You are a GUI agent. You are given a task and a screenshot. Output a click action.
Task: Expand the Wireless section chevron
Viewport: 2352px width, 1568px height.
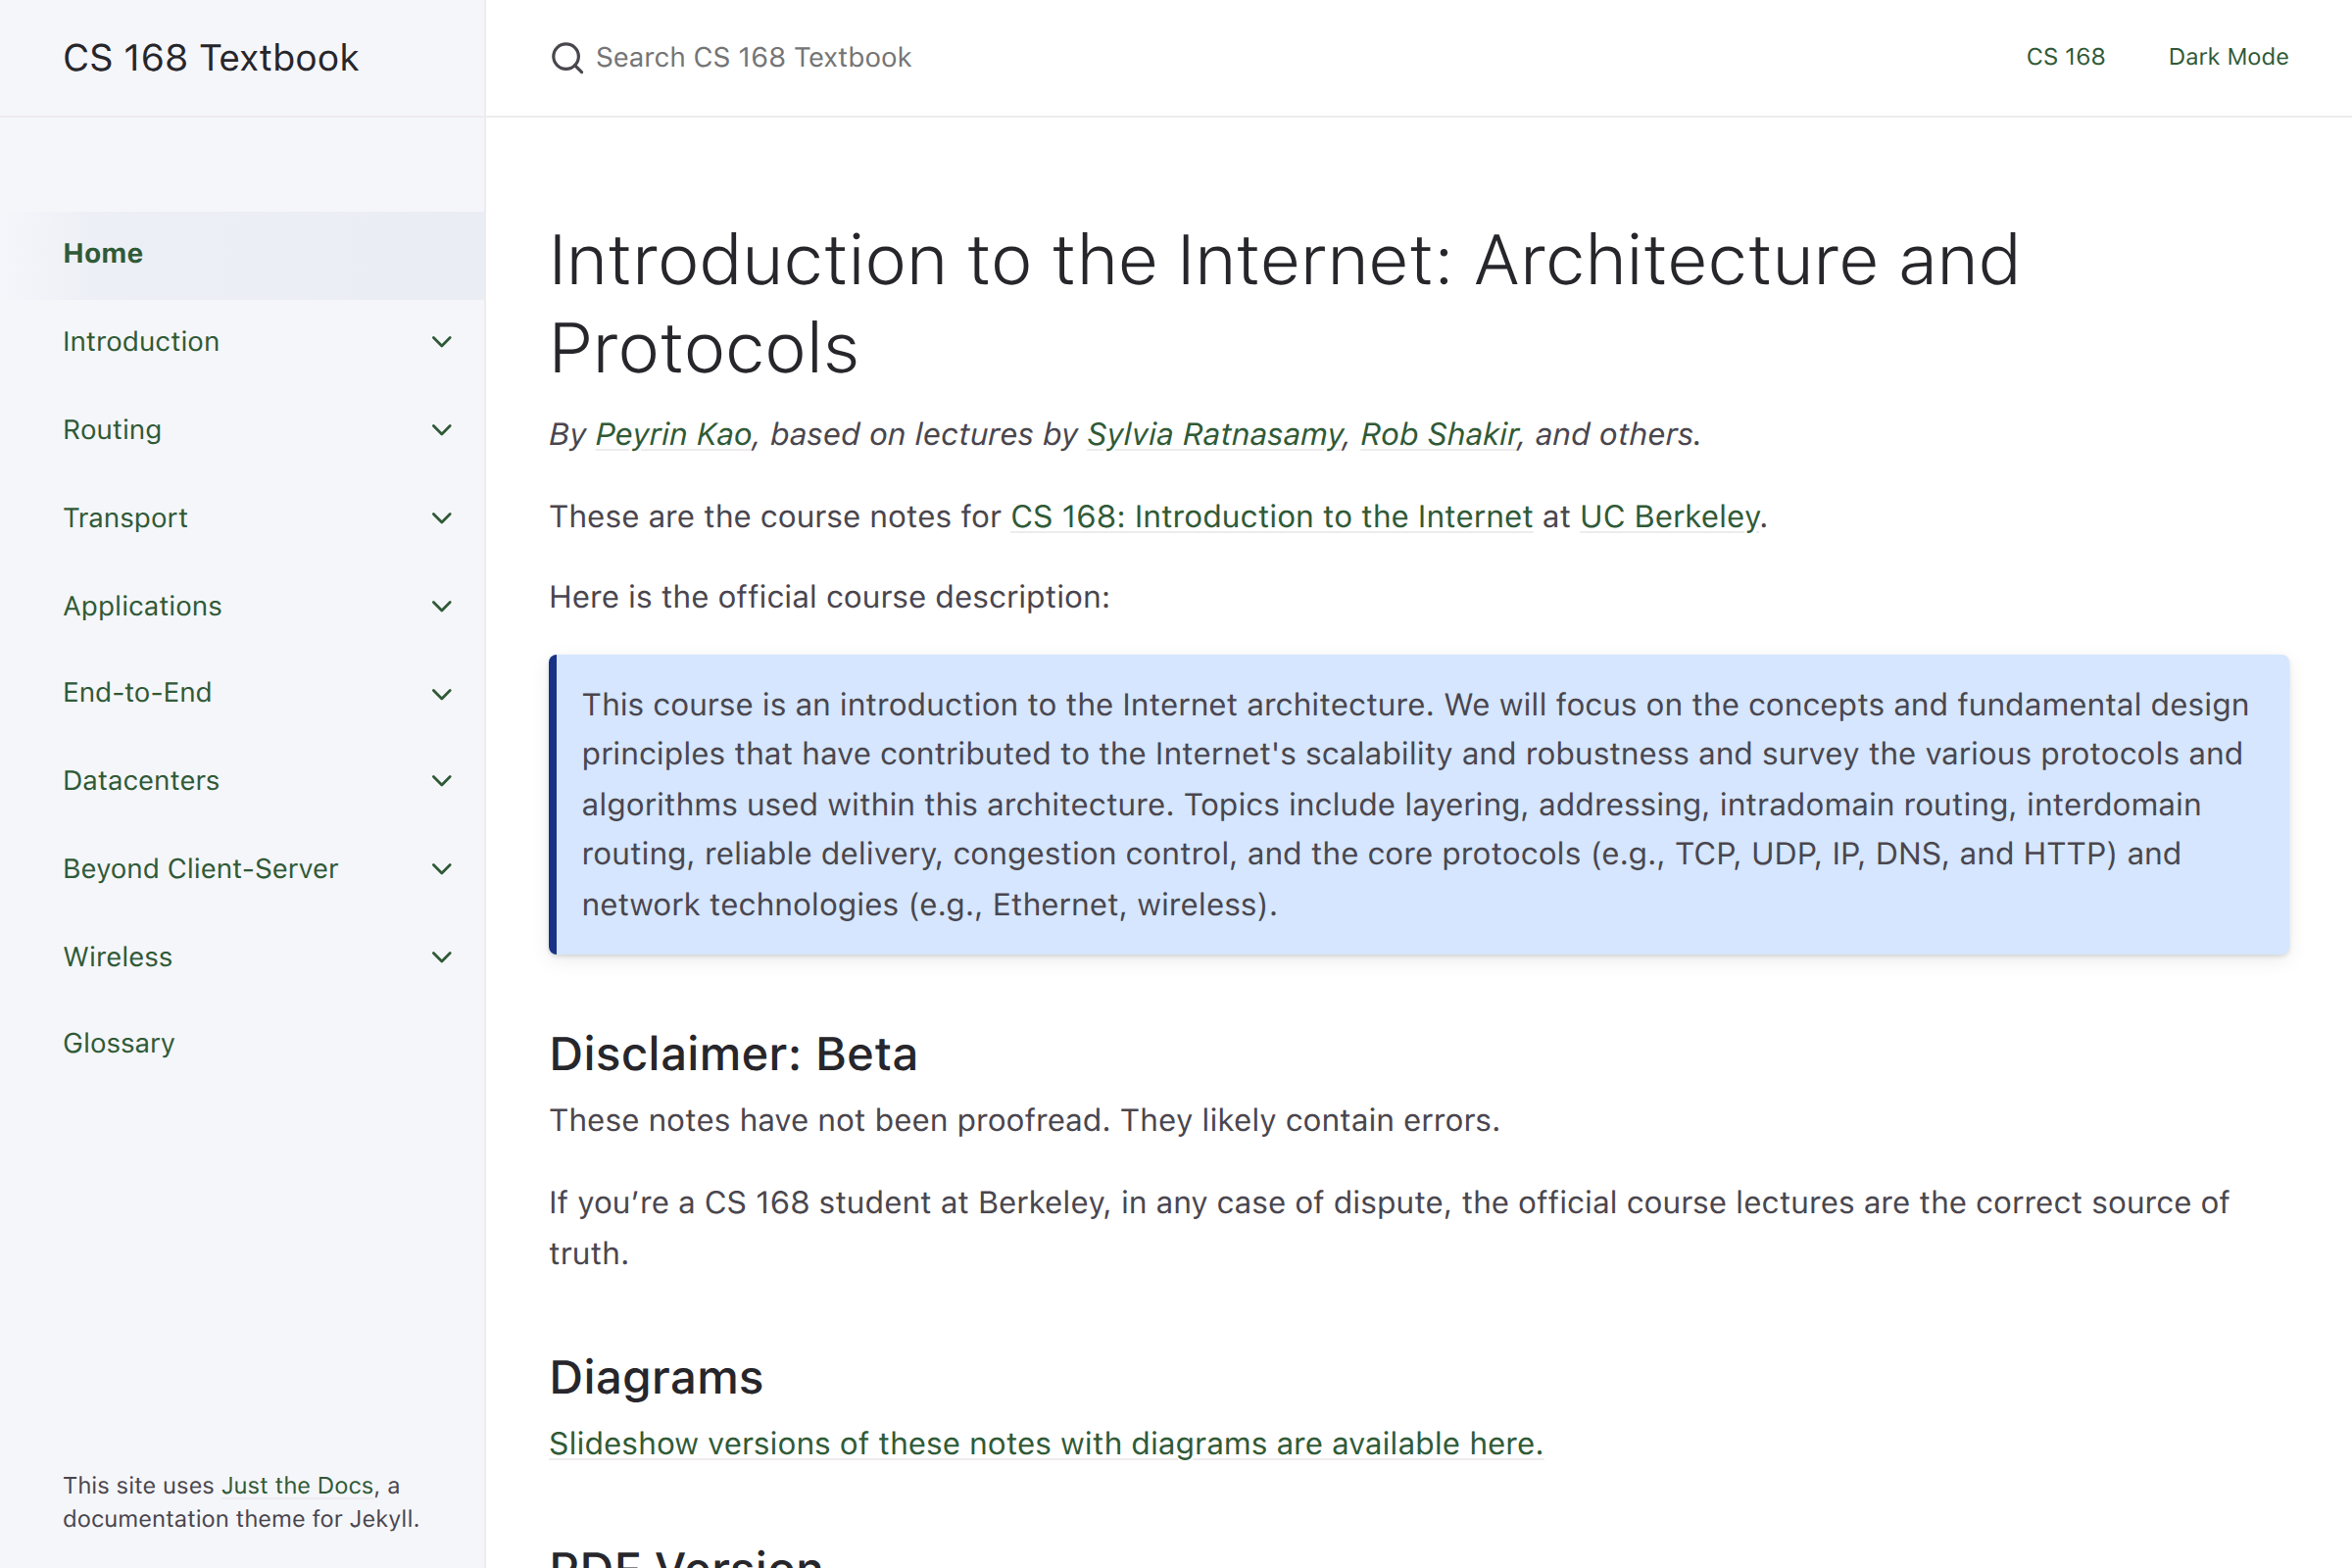click(x=442, y=957)
